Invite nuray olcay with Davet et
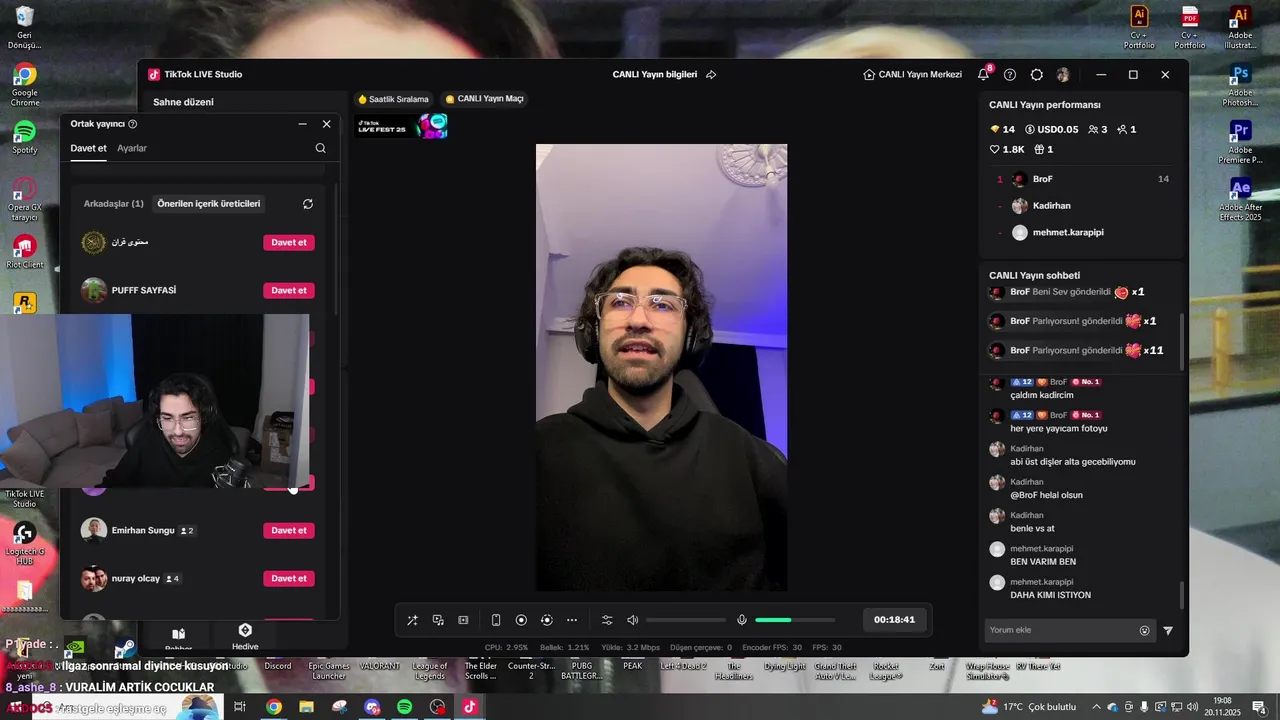Viewport: 1280px width, 720px height. pos(289,578)
